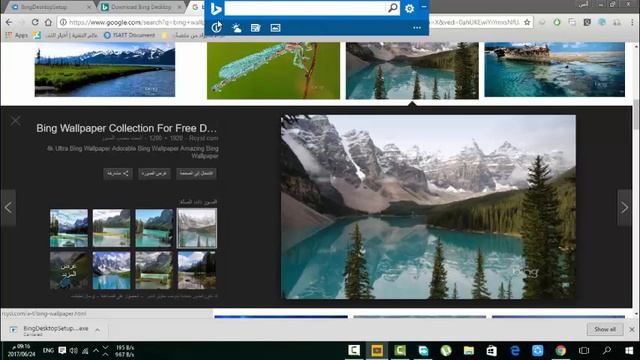Select third related thumbnail in bottom row

pyautogui.click(x=154, y=270)
